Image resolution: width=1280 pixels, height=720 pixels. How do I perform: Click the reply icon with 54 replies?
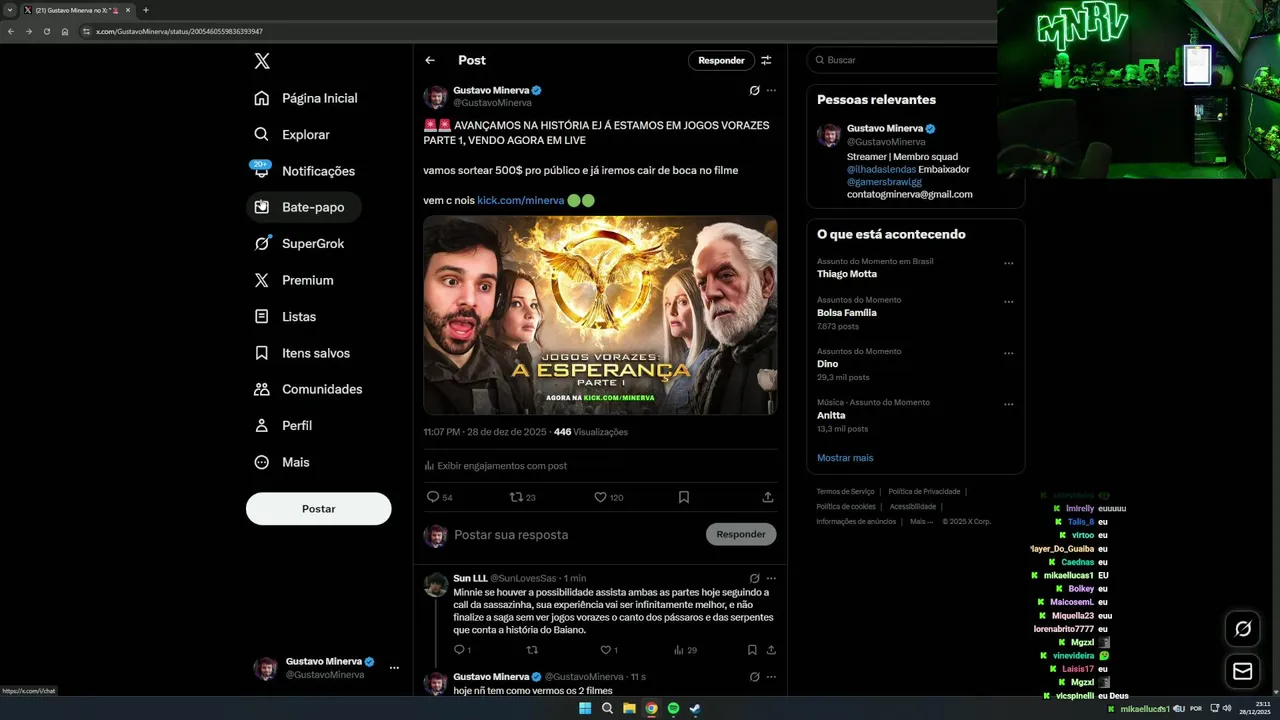(439, 497)
